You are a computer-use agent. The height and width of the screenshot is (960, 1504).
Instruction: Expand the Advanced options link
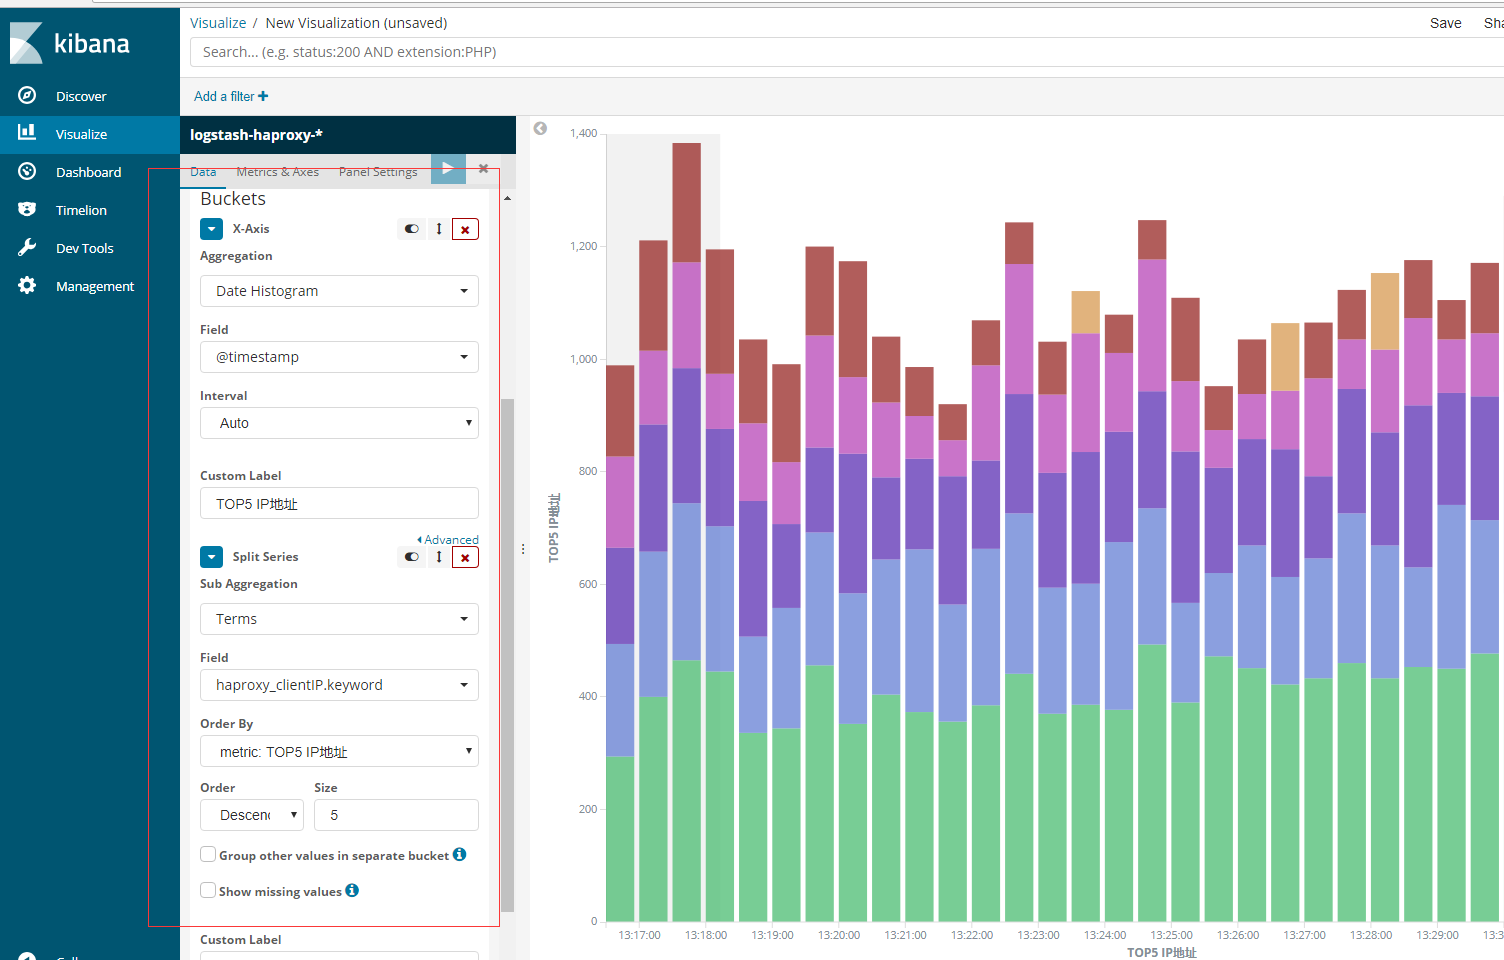point(448,539)
